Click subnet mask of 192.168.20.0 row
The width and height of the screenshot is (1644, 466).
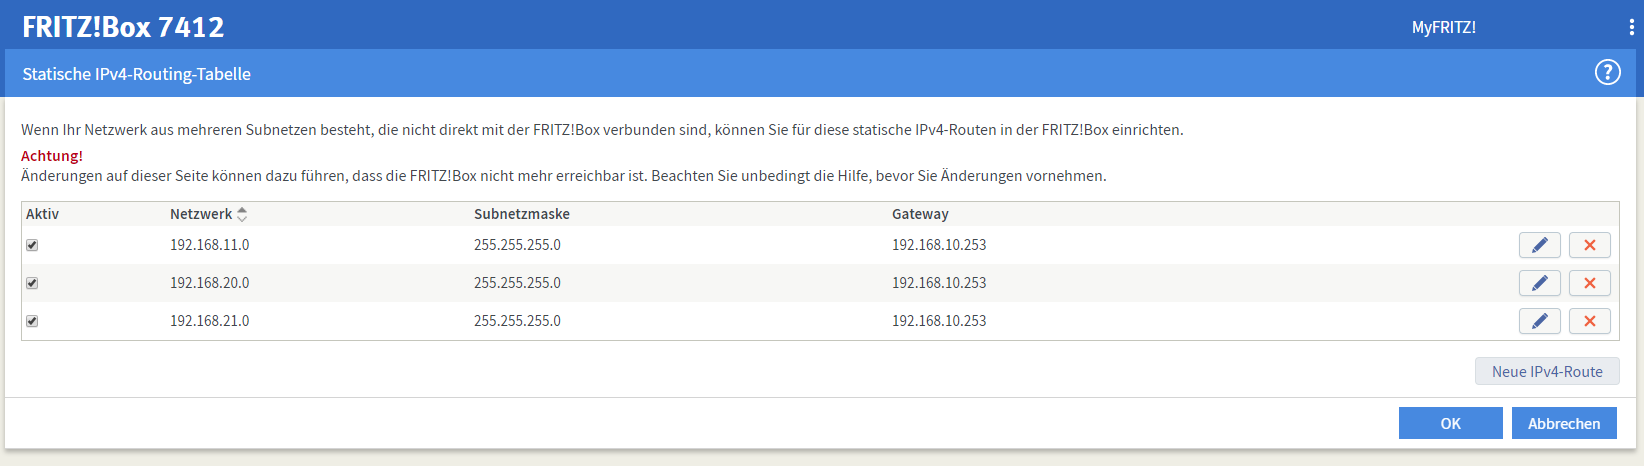click(517, 283)
